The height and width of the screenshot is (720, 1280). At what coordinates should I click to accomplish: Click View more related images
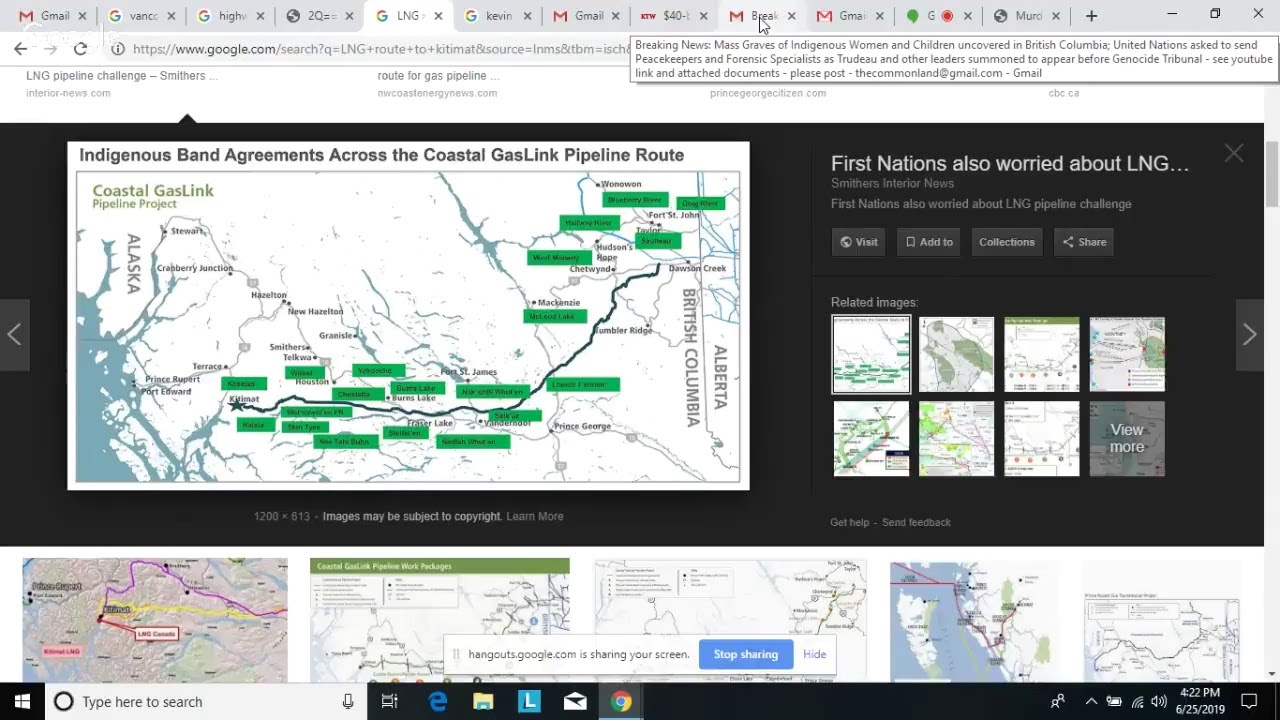pyautogui.click(x=1126, y=438)
